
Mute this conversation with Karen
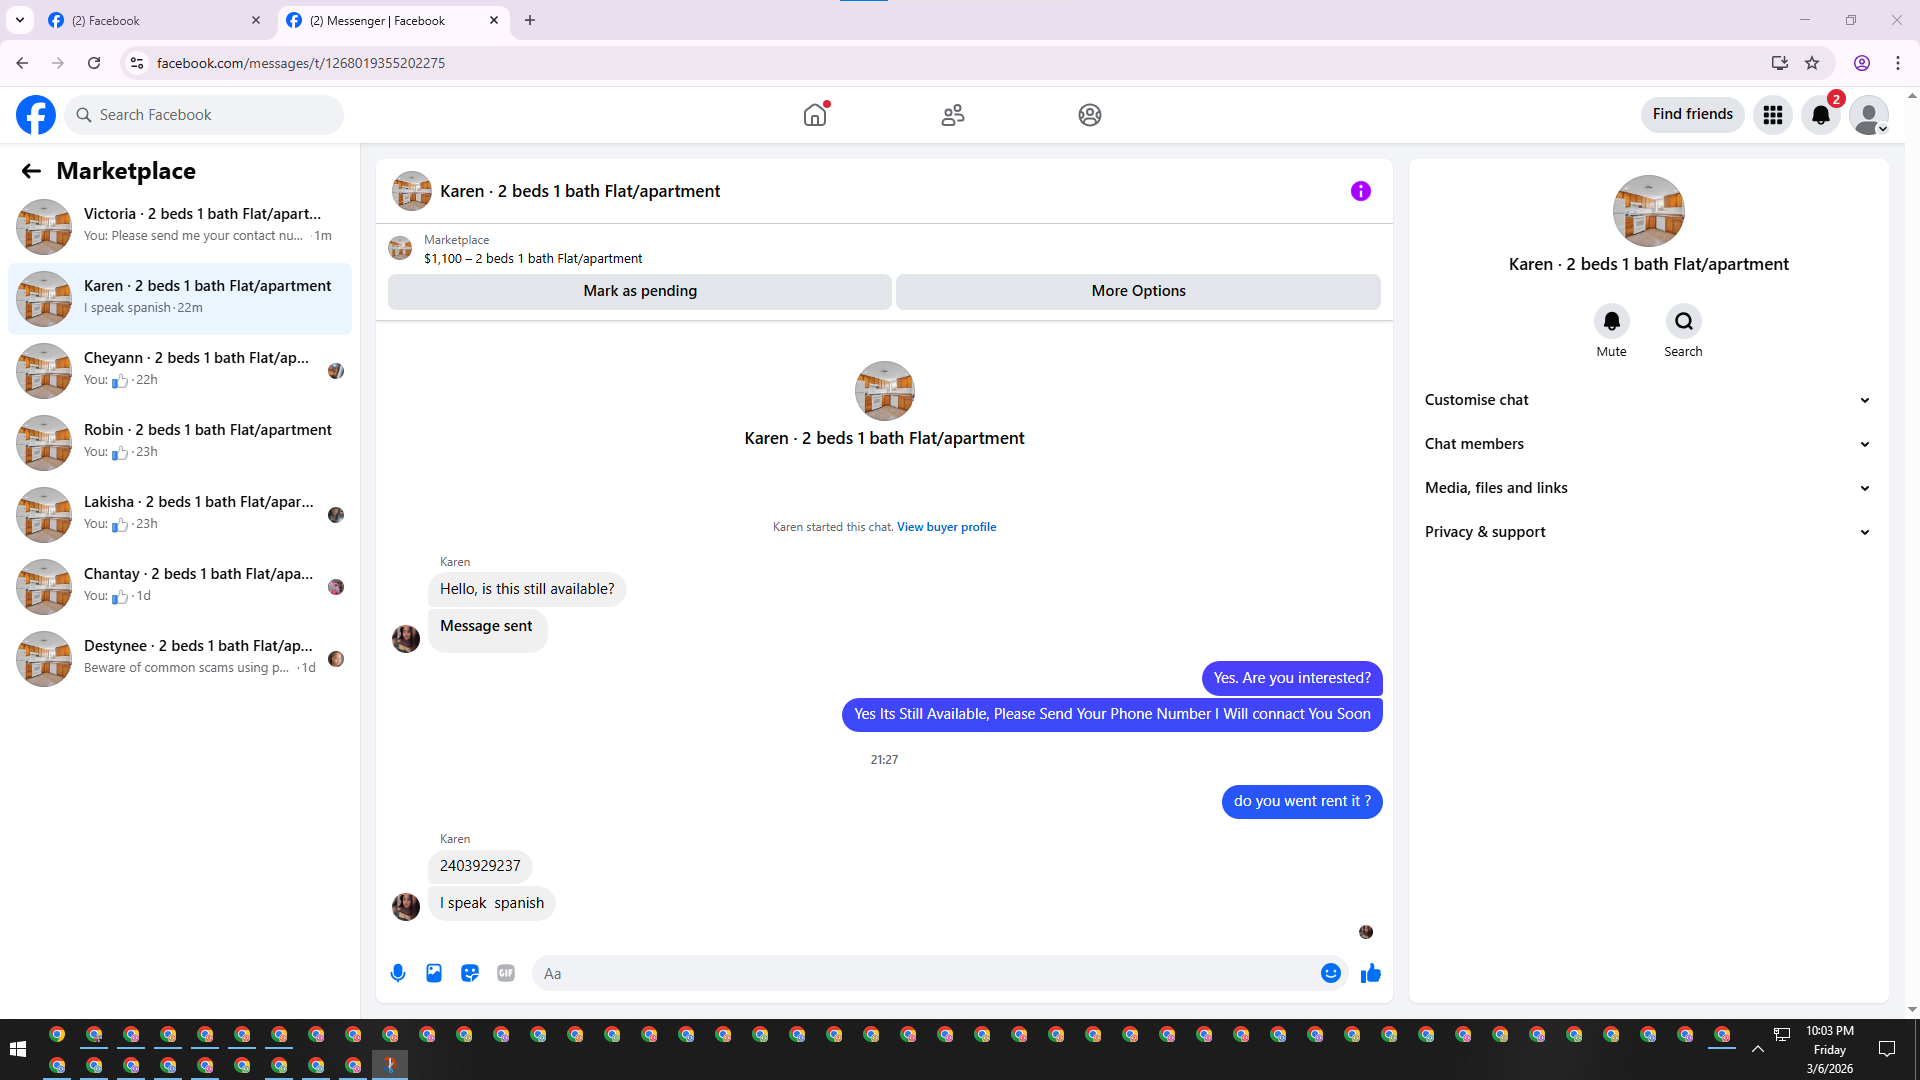pyautogui.click(x=1611, y=322)
